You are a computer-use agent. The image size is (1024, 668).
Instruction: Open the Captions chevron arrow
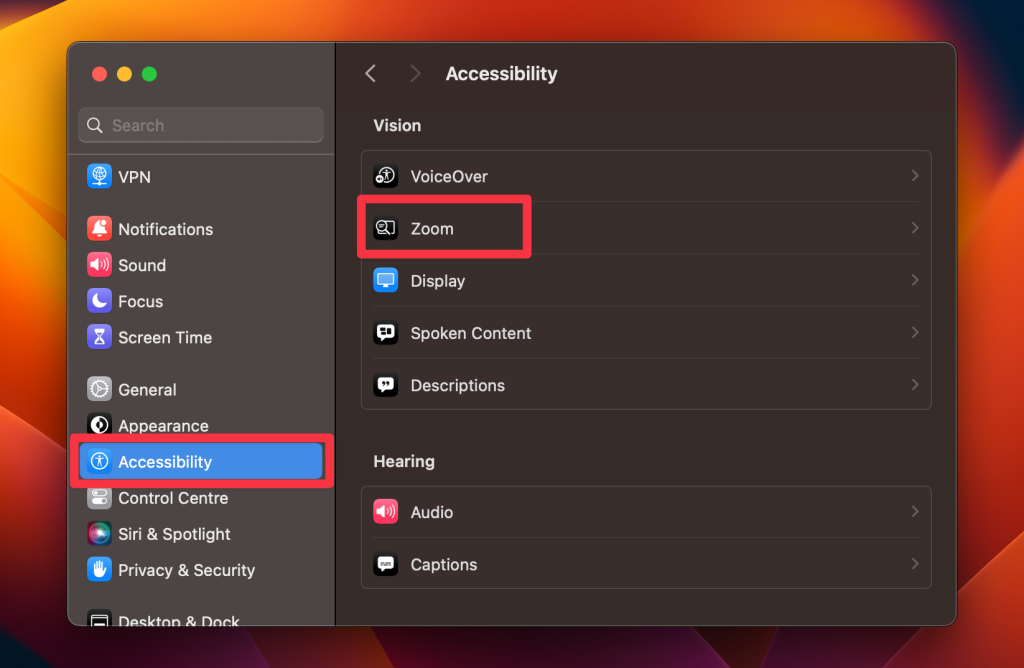point(914,564)
